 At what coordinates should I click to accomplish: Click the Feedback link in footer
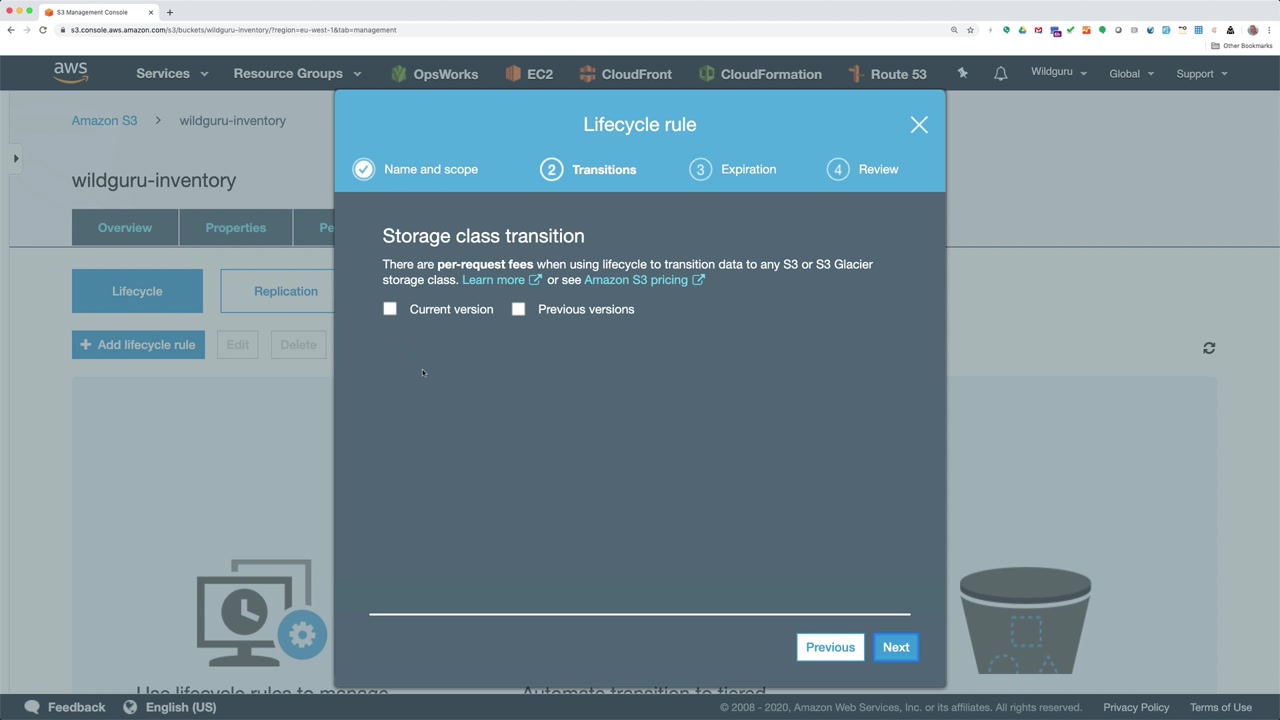click(x=76, y=707)
